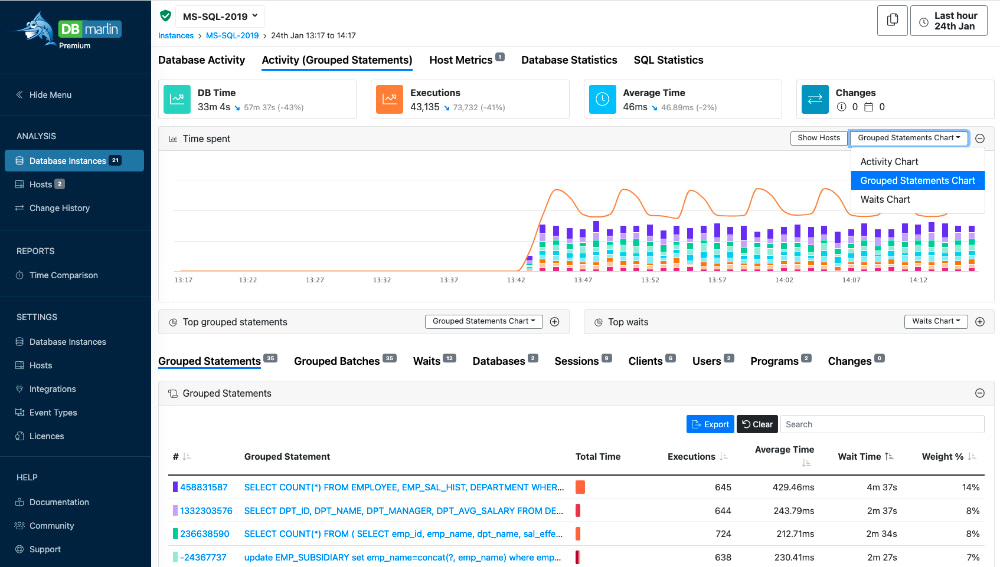
Task: Sort by Executions column icon
Action: coord(724,457)
